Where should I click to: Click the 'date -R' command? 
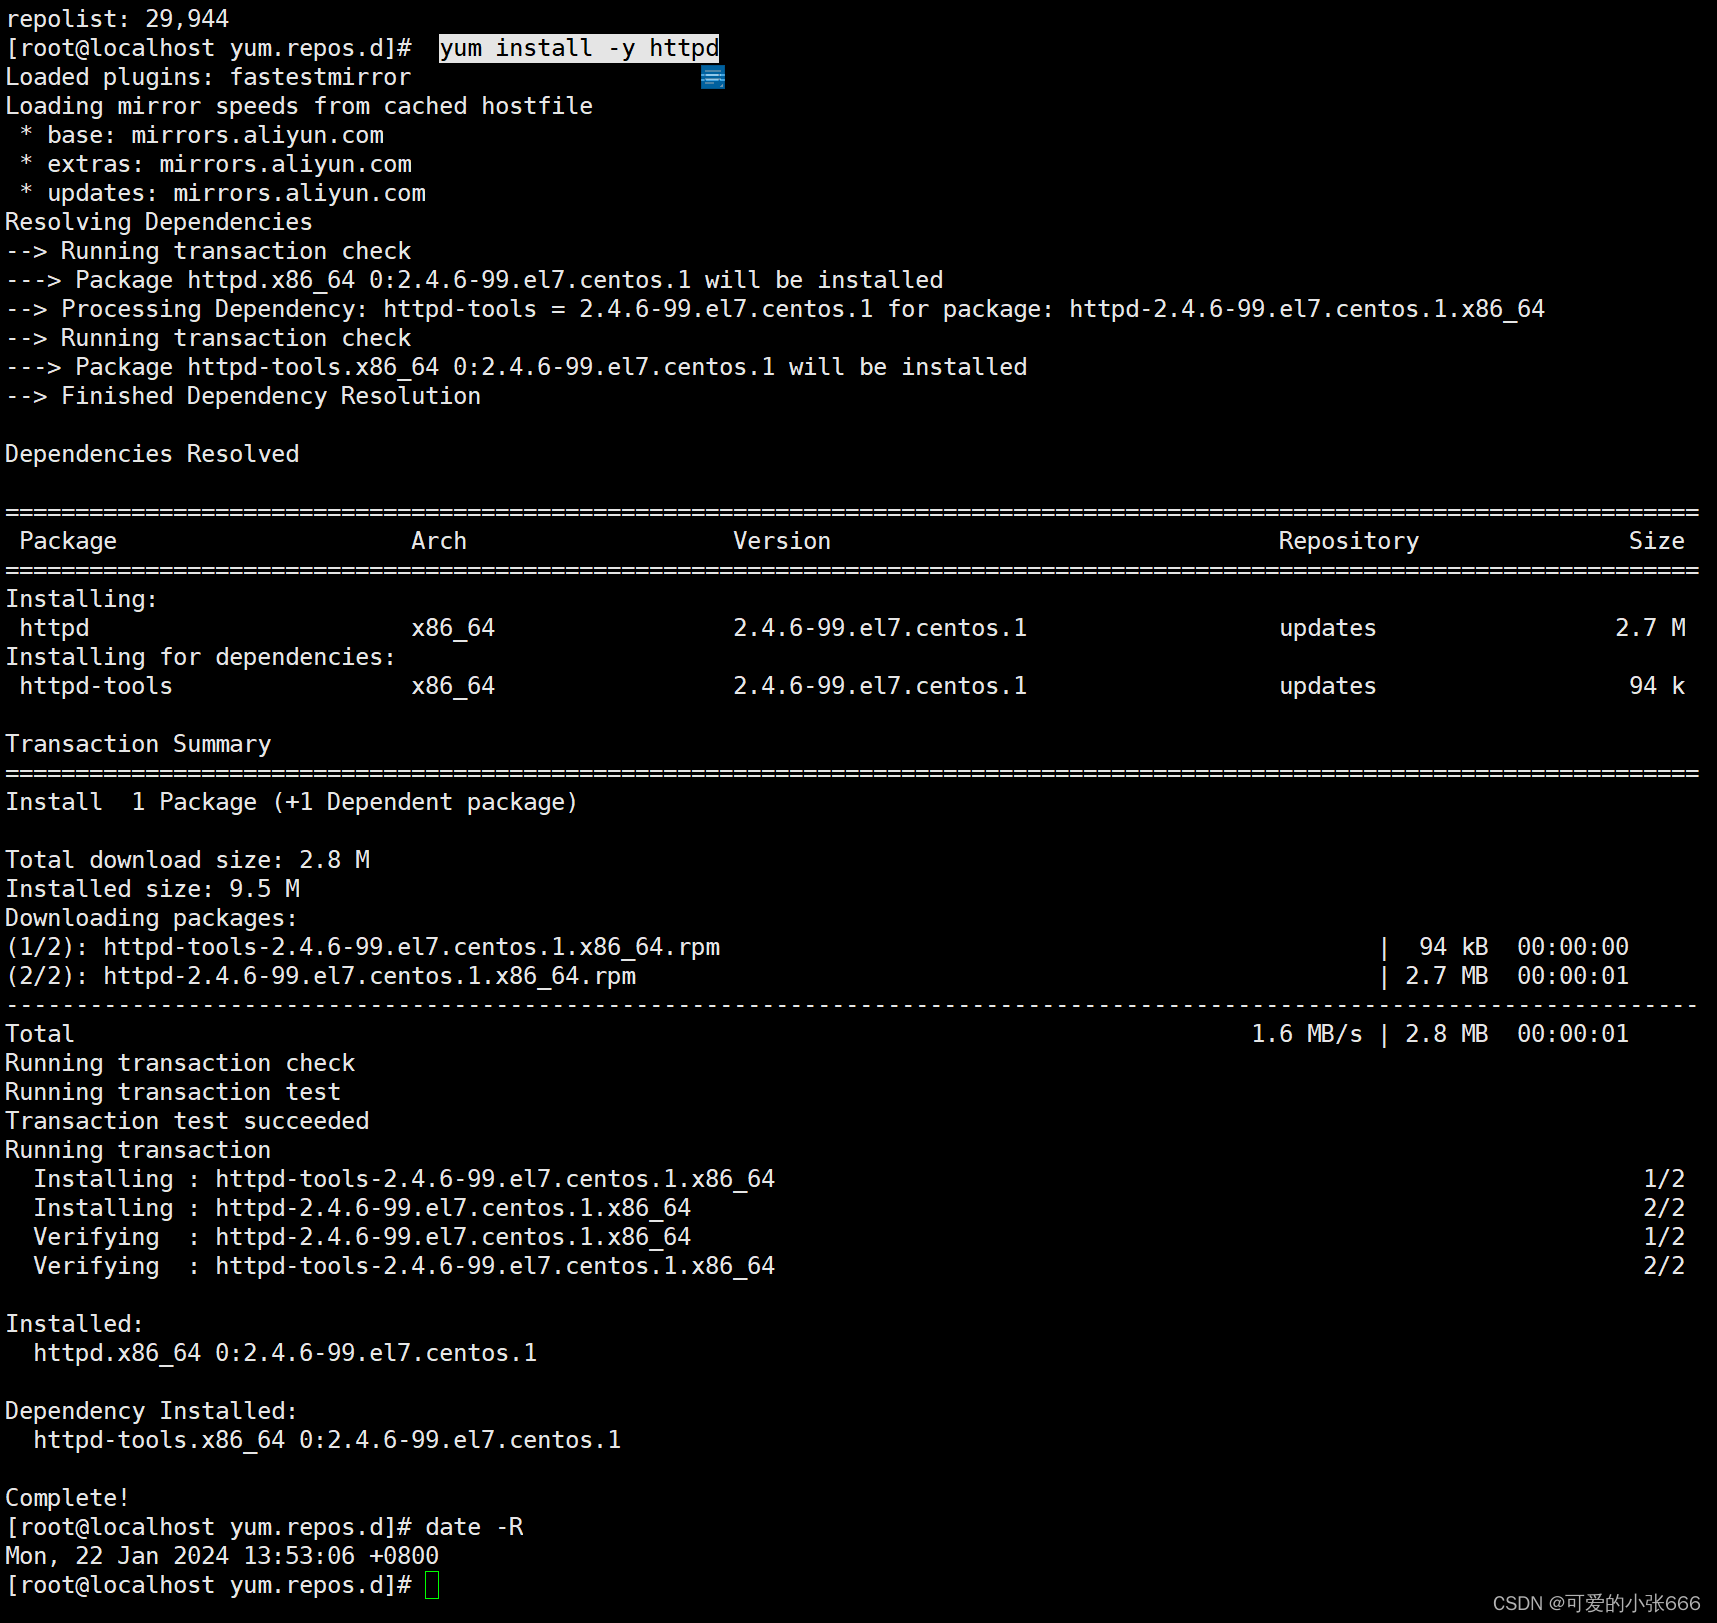pyautogui.click(x=474, y=1527)
